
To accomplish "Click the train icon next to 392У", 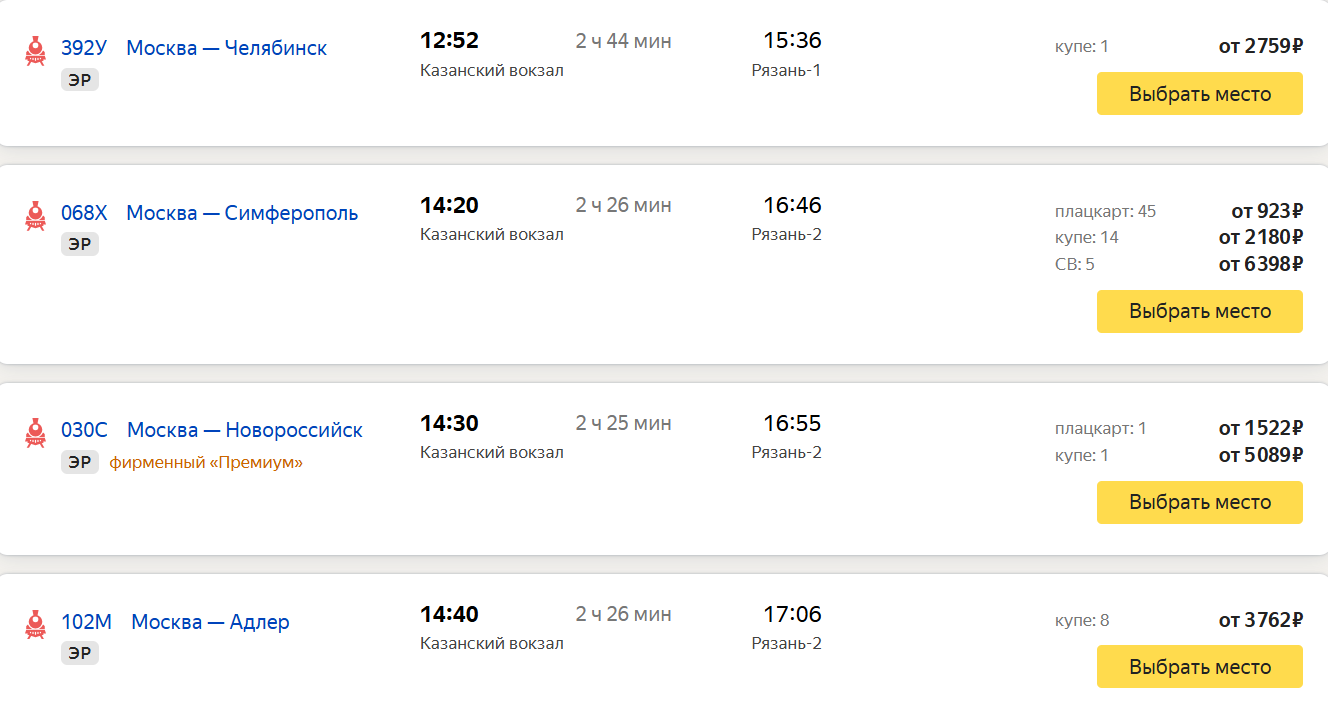I will (36, 52).
